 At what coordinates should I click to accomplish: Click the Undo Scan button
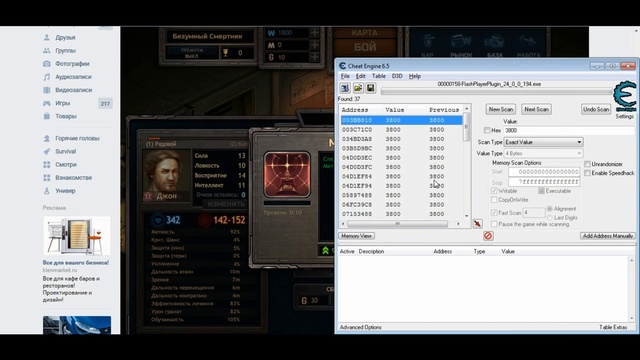(x=596, y=109)
